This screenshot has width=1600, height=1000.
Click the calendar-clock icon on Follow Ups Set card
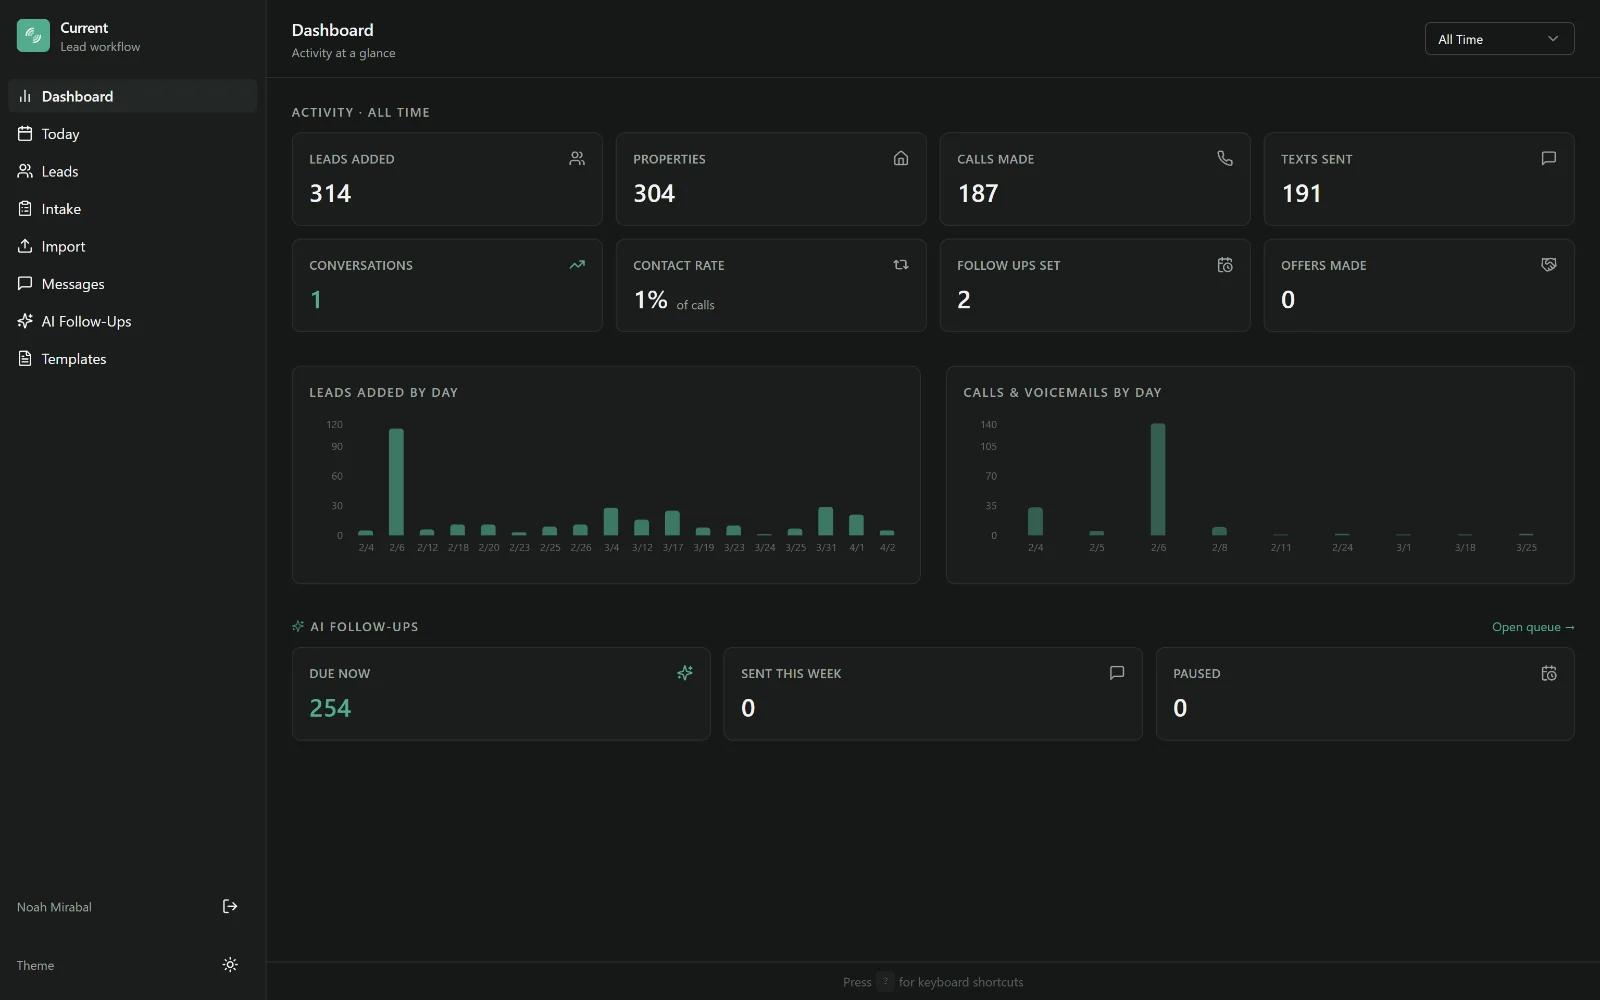tap(1225, 265)
